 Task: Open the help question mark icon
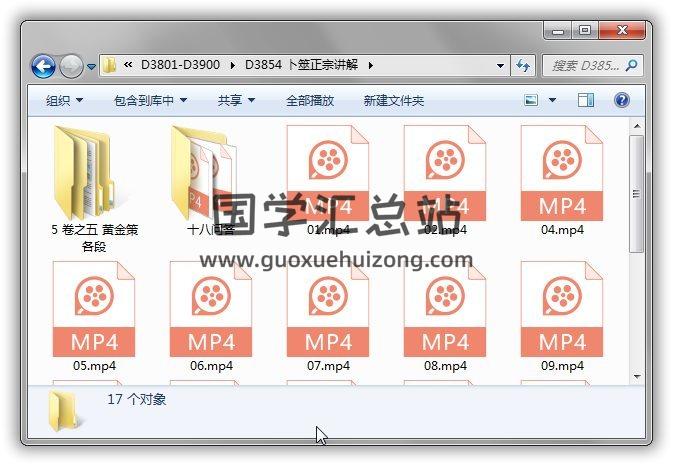coord(621,100)
